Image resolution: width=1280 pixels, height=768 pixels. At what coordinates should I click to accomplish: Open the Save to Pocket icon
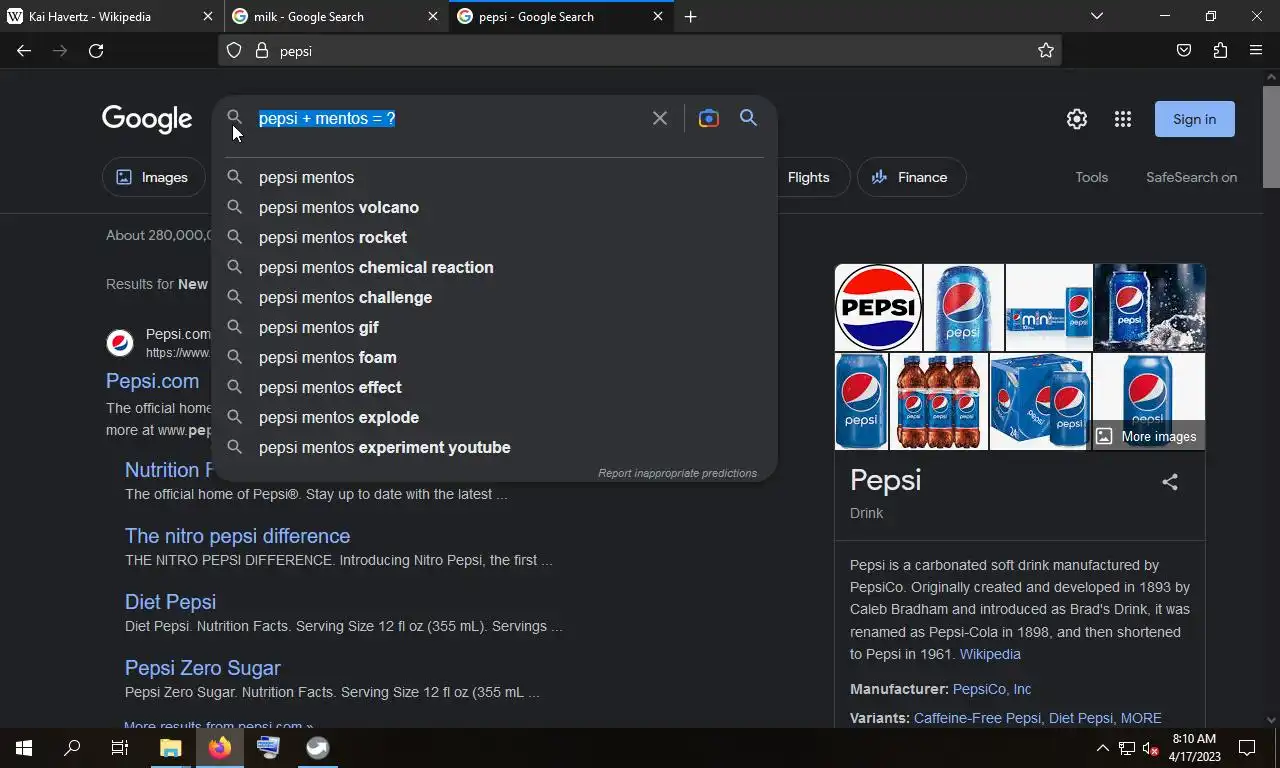[1184, 51]
